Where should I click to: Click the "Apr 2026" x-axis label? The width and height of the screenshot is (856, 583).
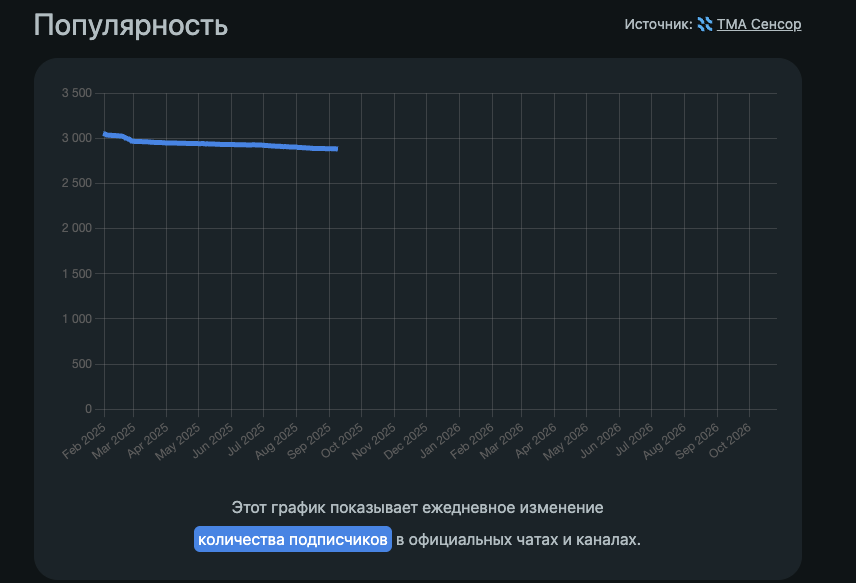point(536,440)
